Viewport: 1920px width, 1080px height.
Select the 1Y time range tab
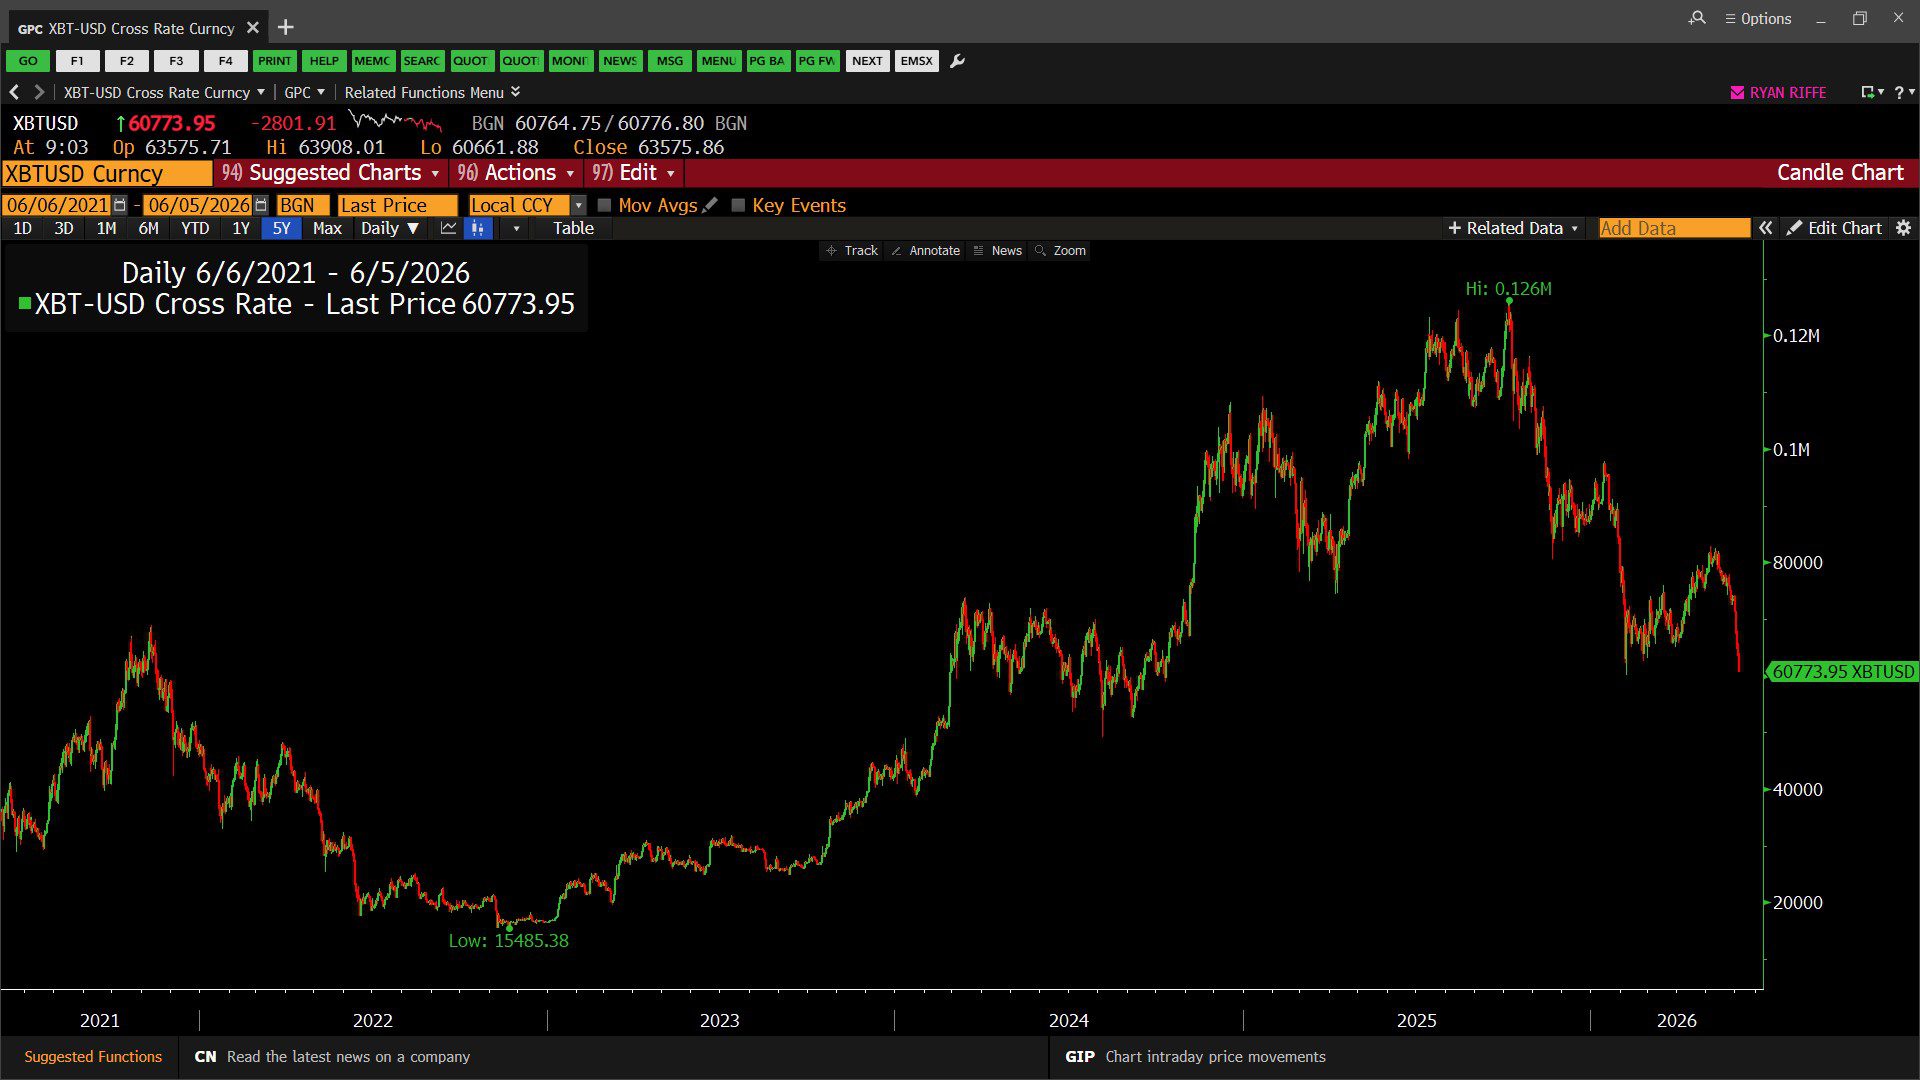tap(241, 228)
